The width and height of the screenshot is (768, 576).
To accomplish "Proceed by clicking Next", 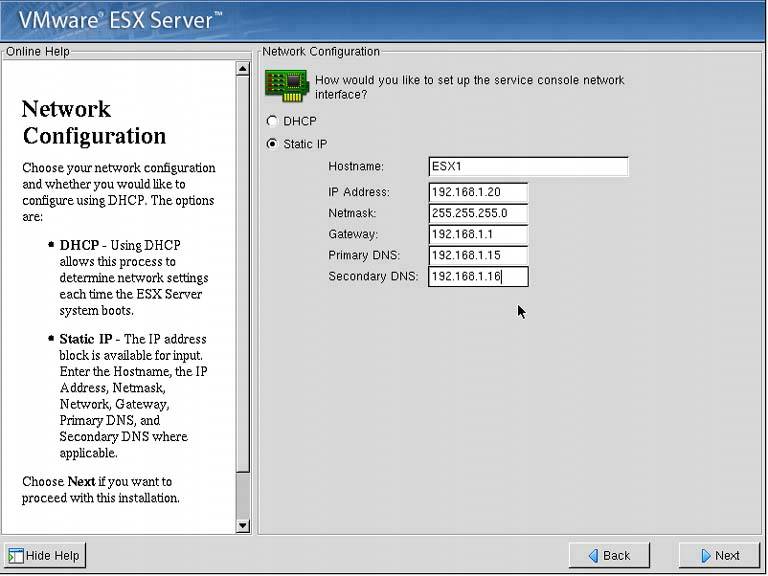I will pyautogui.click(x=718, y=555).
